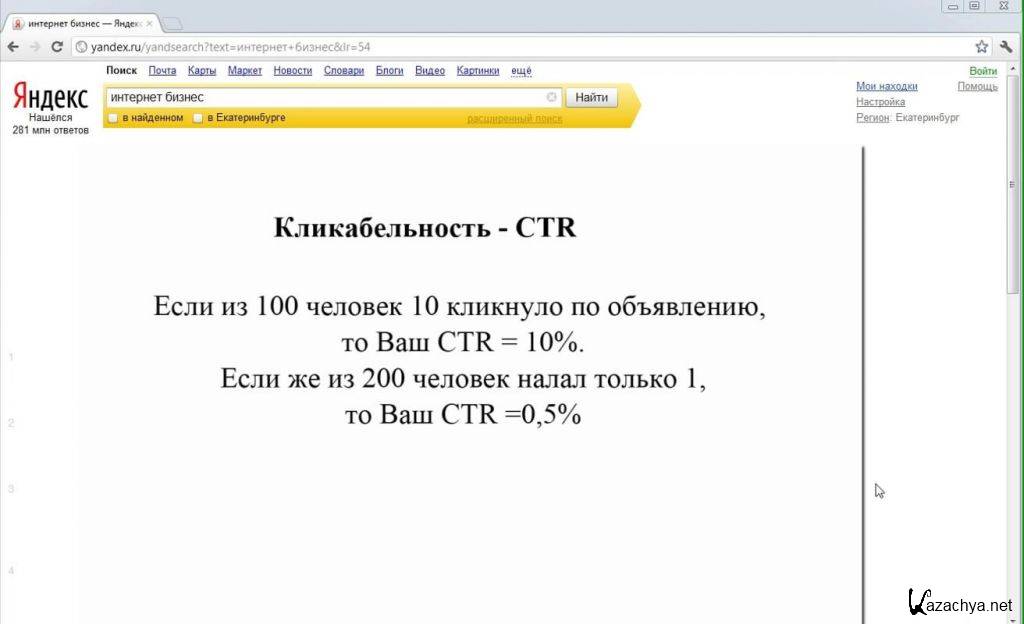Click the Яндекс logo
Image resolution: width=1024 pixels, height=624 pixels.
tap(50, 97)
